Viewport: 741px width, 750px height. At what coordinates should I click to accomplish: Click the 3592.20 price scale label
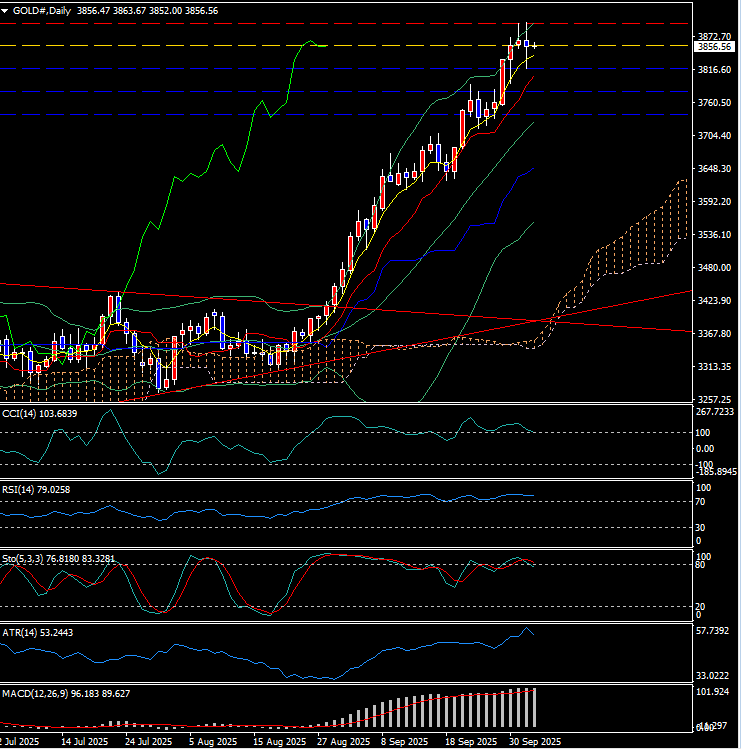(714, 202)
